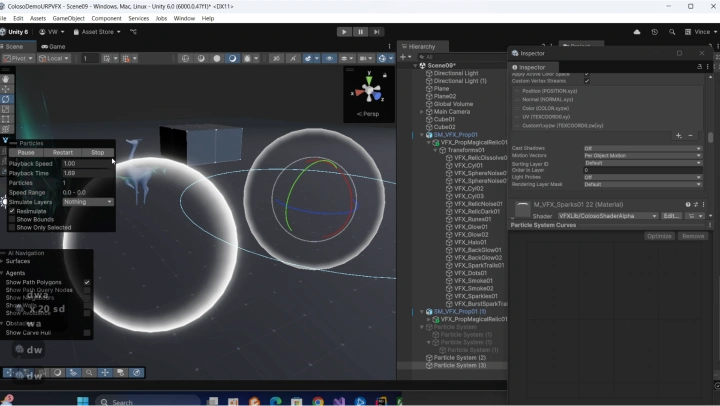Open the Shader VFXLib/ColosoShaderAlpha dropdown

click(x=608, y=216)
